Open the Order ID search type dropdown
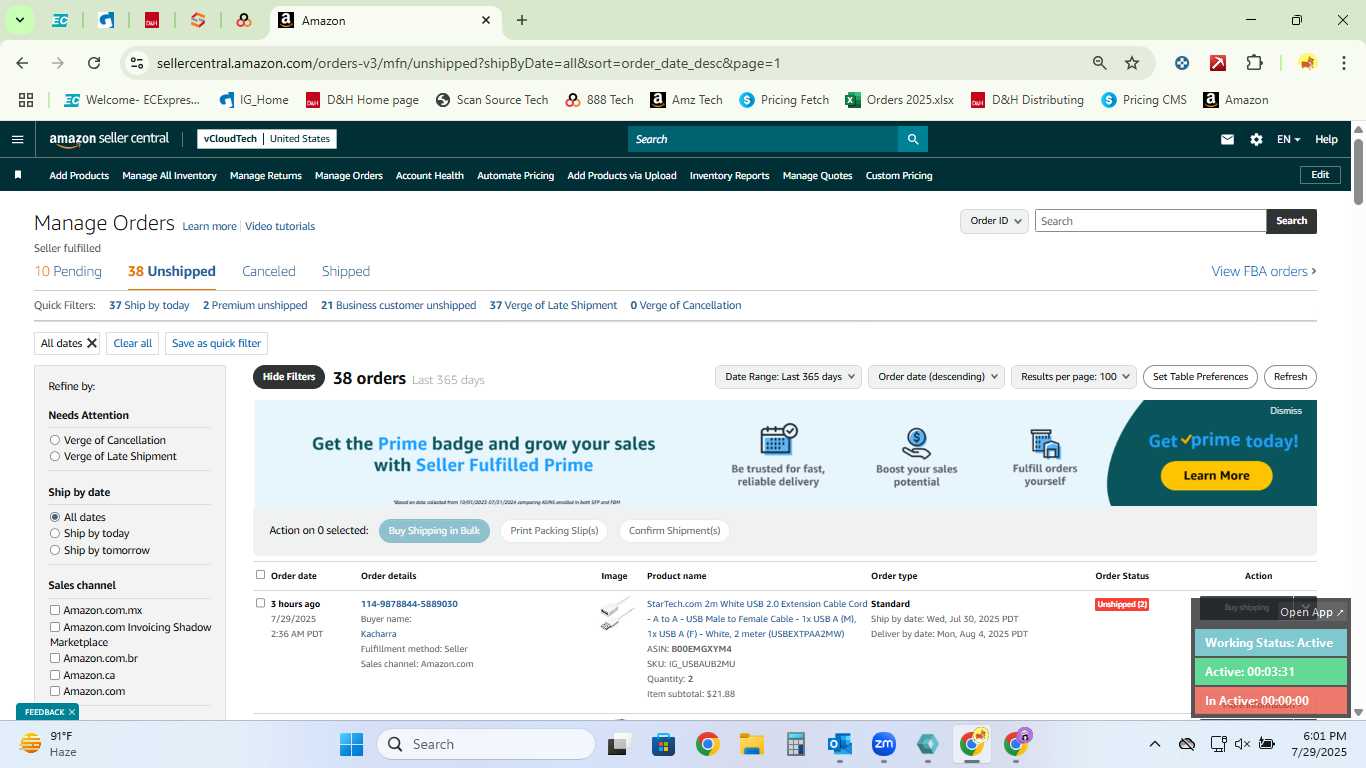 pos(994,221)
